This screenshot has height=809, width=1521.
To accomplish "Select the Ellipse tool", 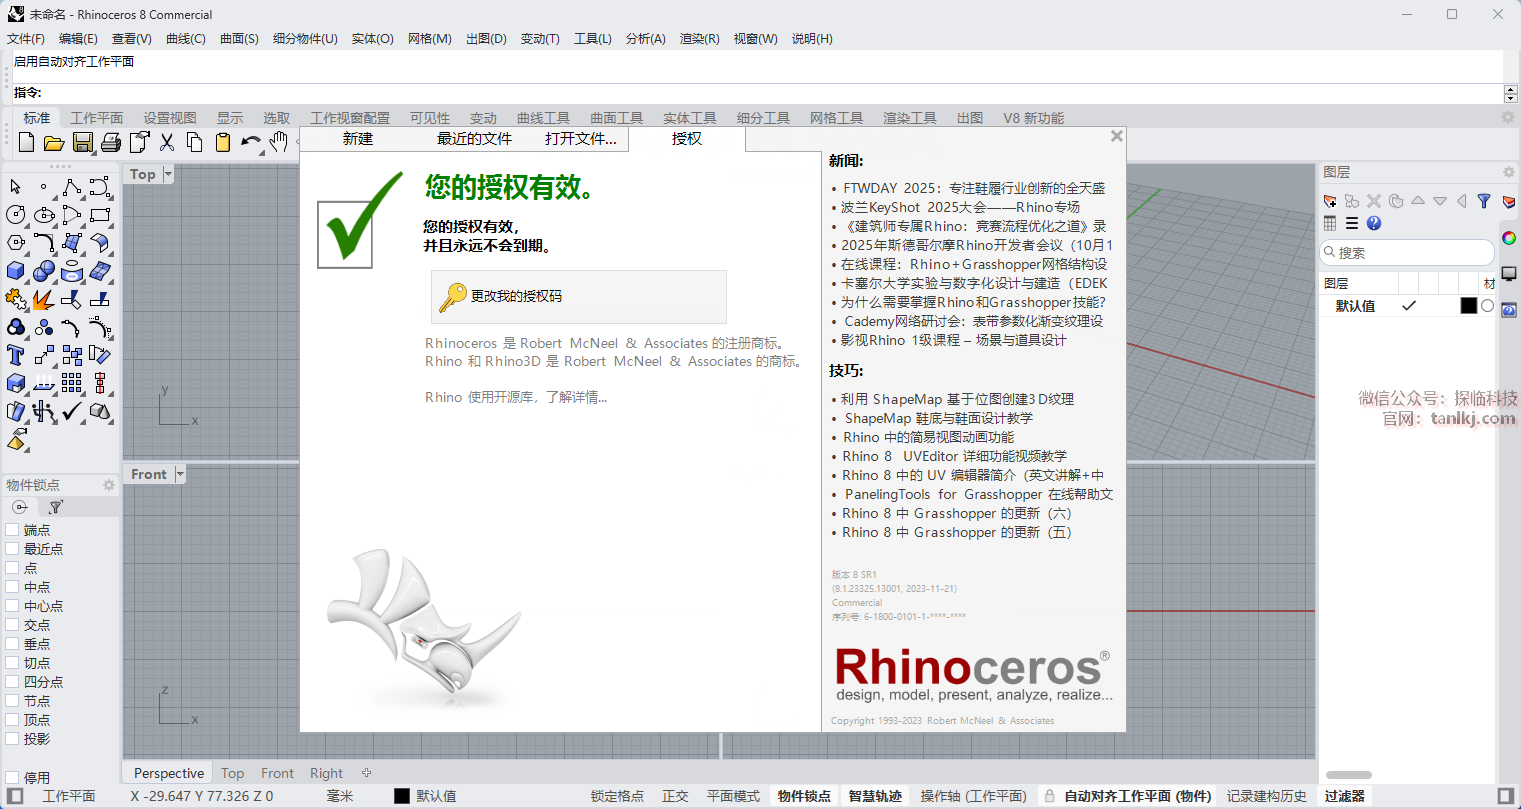I will pyautogui.click(x=44, y=215).
